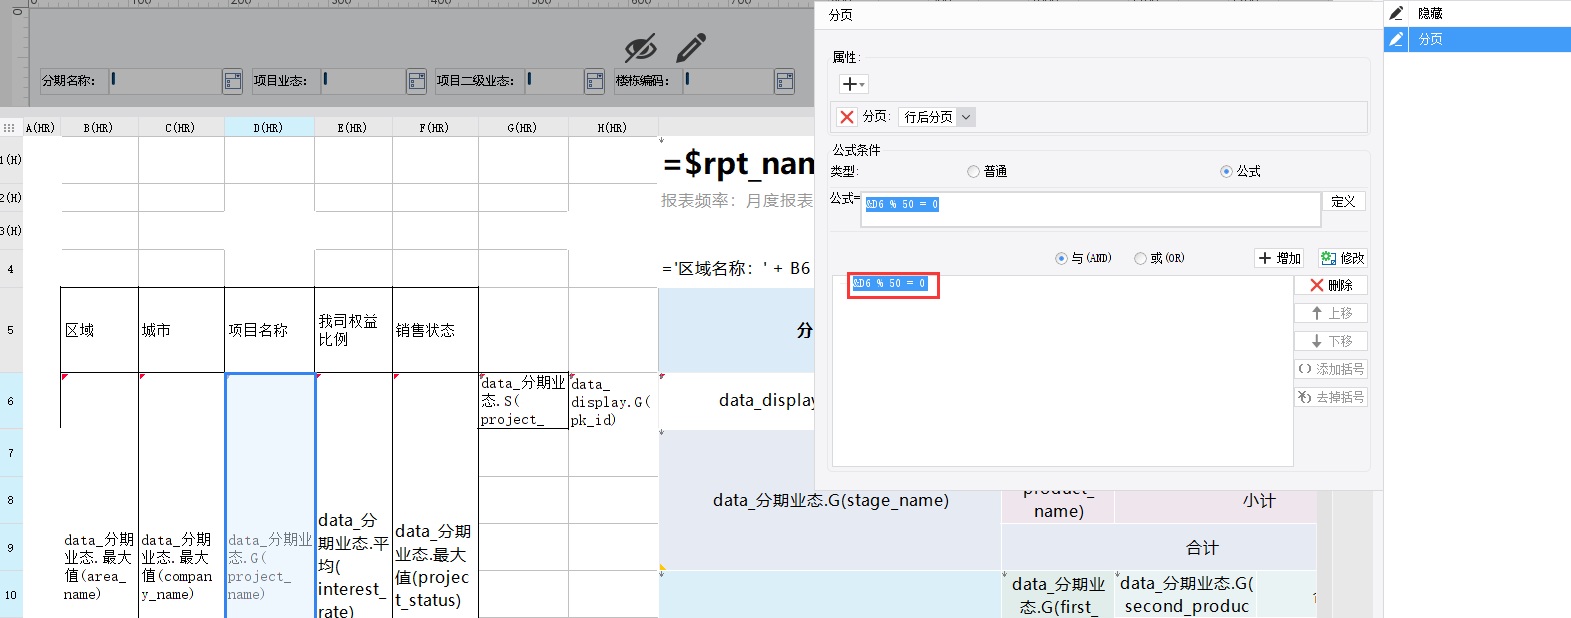
Task: Click the crossed-out eye icon above parameters
Action: tap(640, 48)
